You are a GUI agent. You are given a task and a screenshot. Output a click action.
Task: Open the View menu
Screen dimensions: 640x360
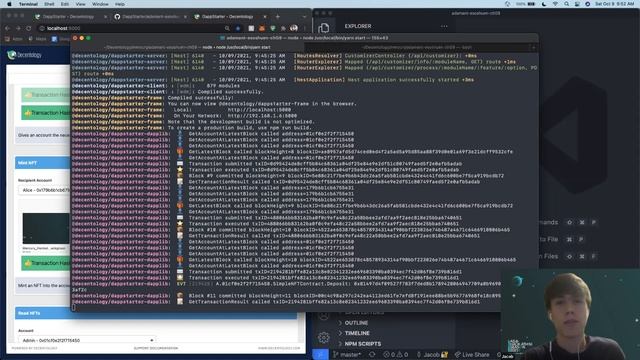80,4
